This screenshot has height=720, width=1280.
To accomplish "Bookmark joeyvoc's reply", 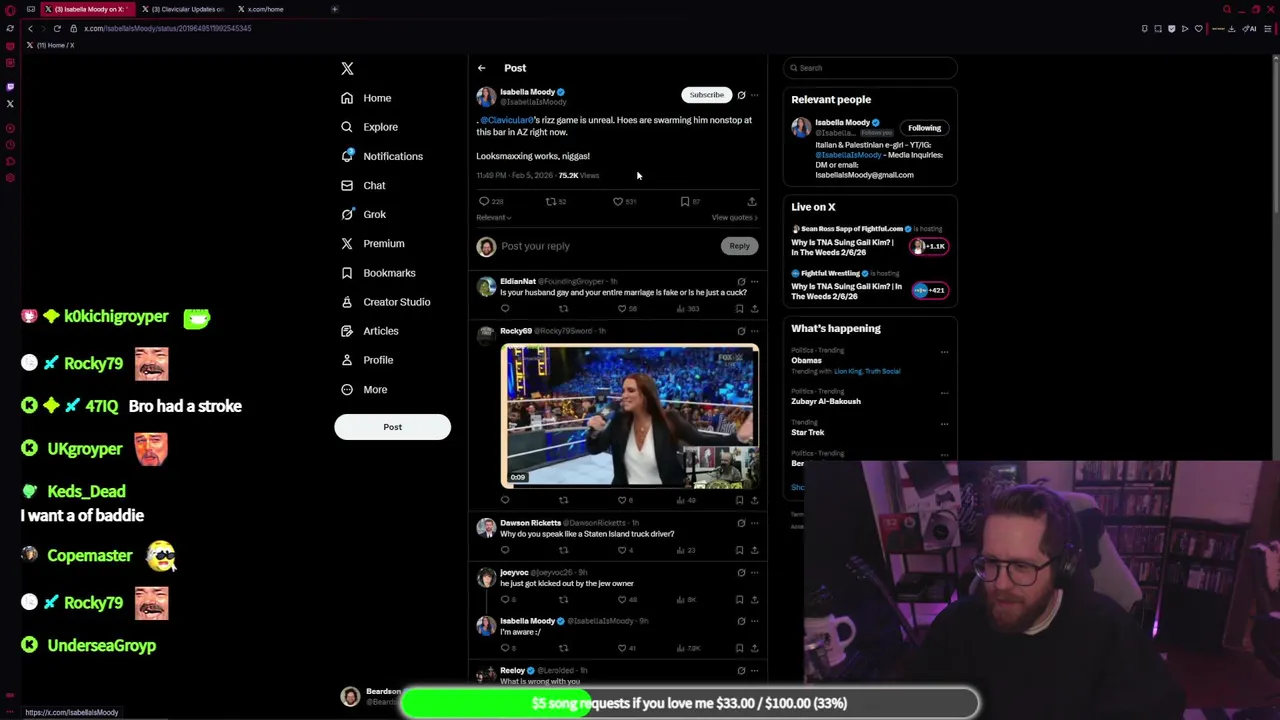I will tap(739, 599).
